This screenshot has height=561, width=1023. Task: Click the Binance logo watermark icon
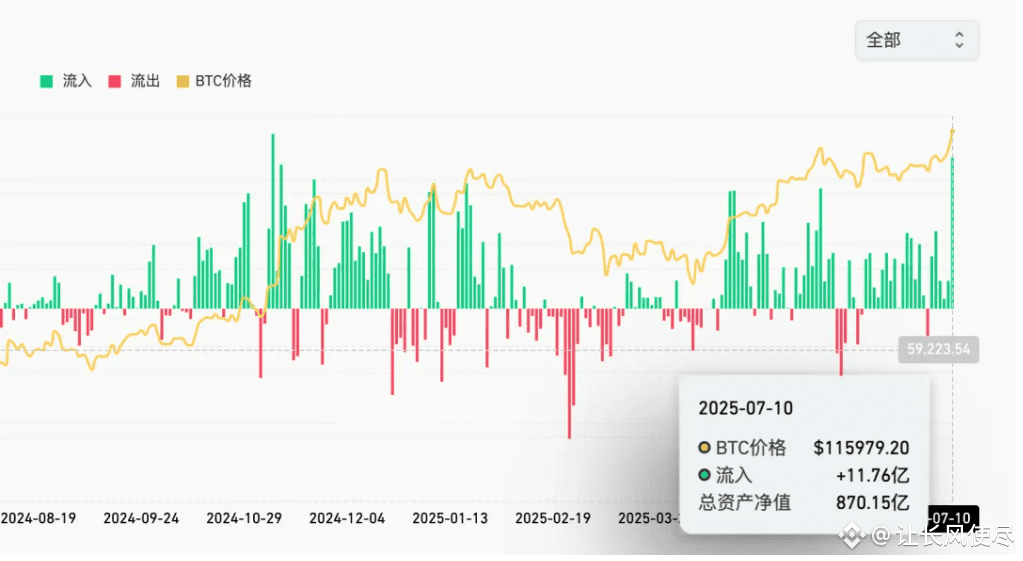tap(851, 536)
